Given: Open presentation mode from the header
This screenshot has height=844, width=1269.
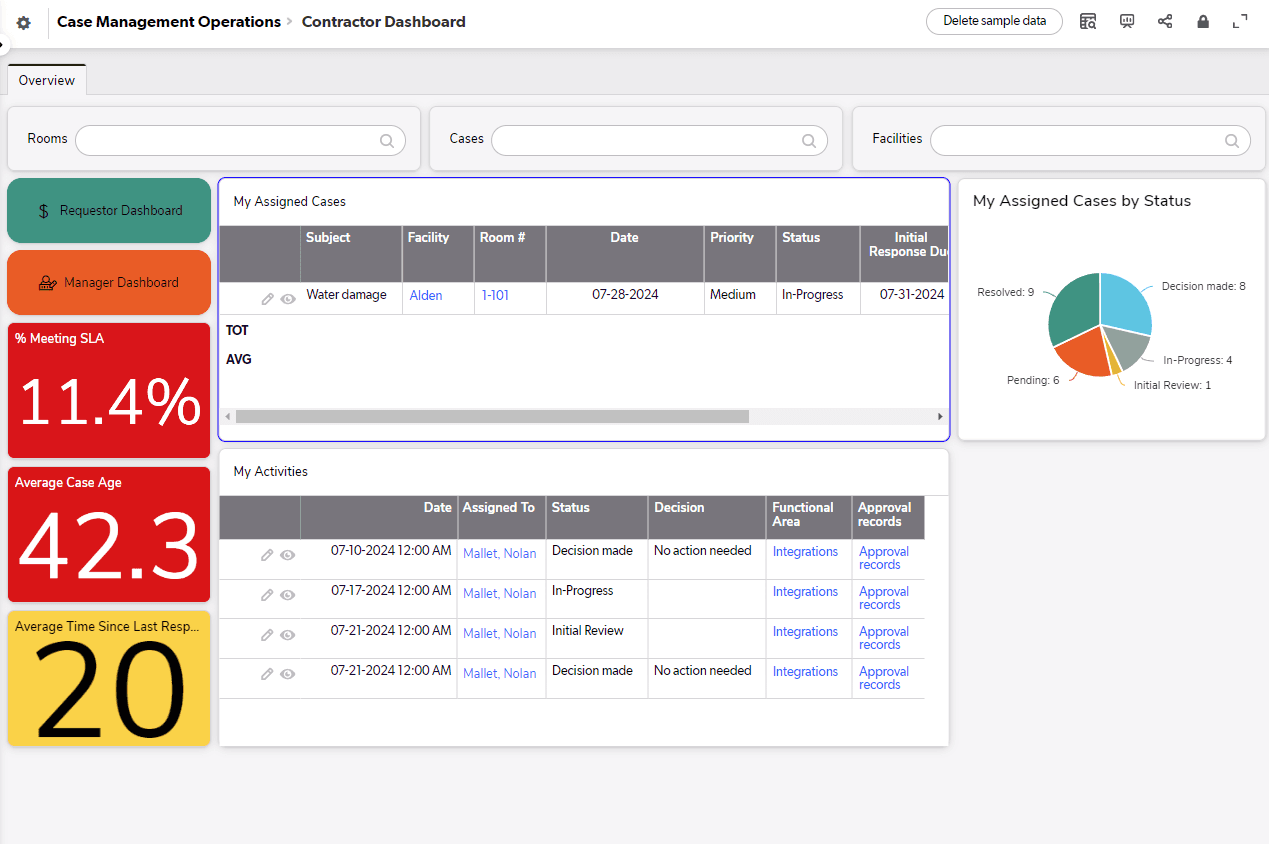Looking at the screenshot, I should [1127, 21].
